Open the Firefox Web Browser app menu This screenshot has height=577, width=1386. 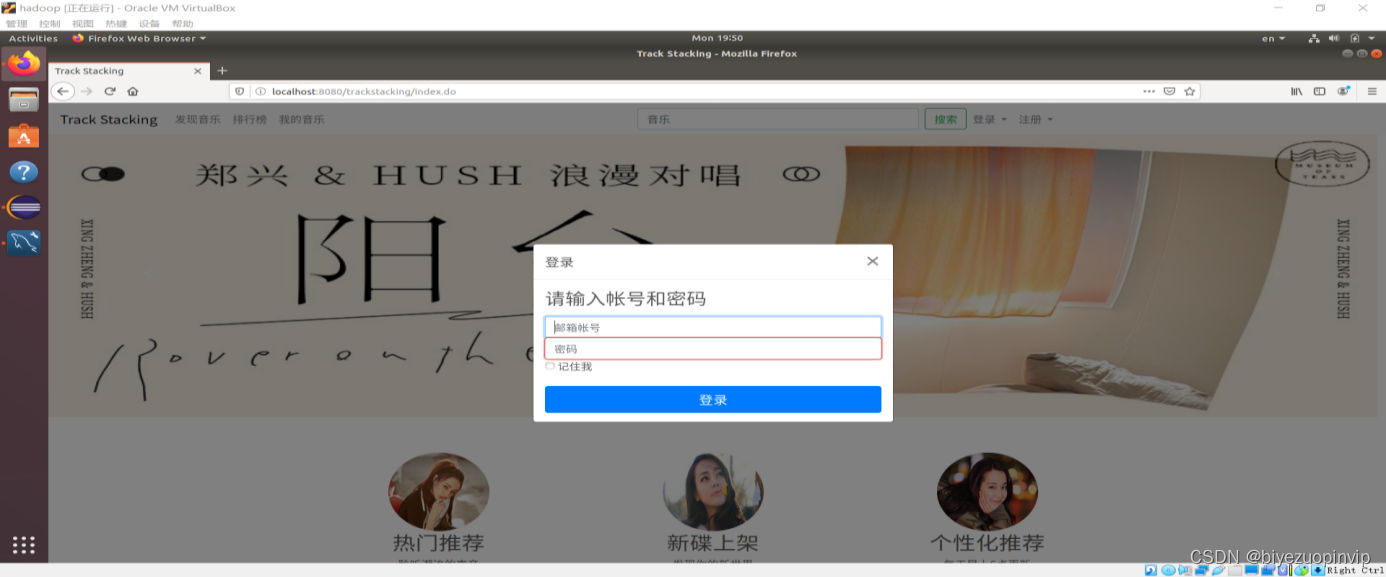(x=139, y=39)
